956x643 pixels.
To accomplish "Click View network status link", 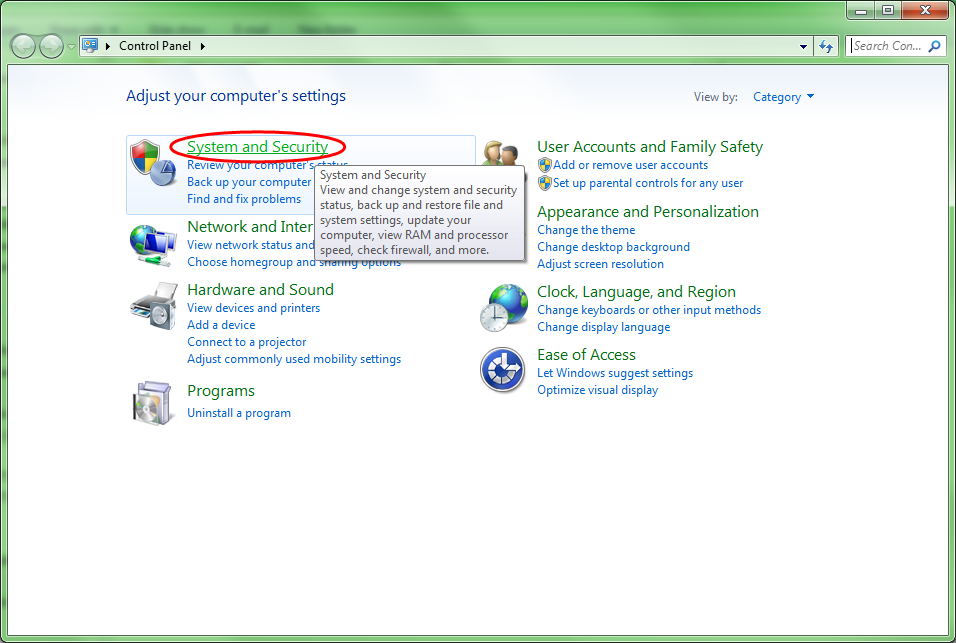I will (251, 245).
